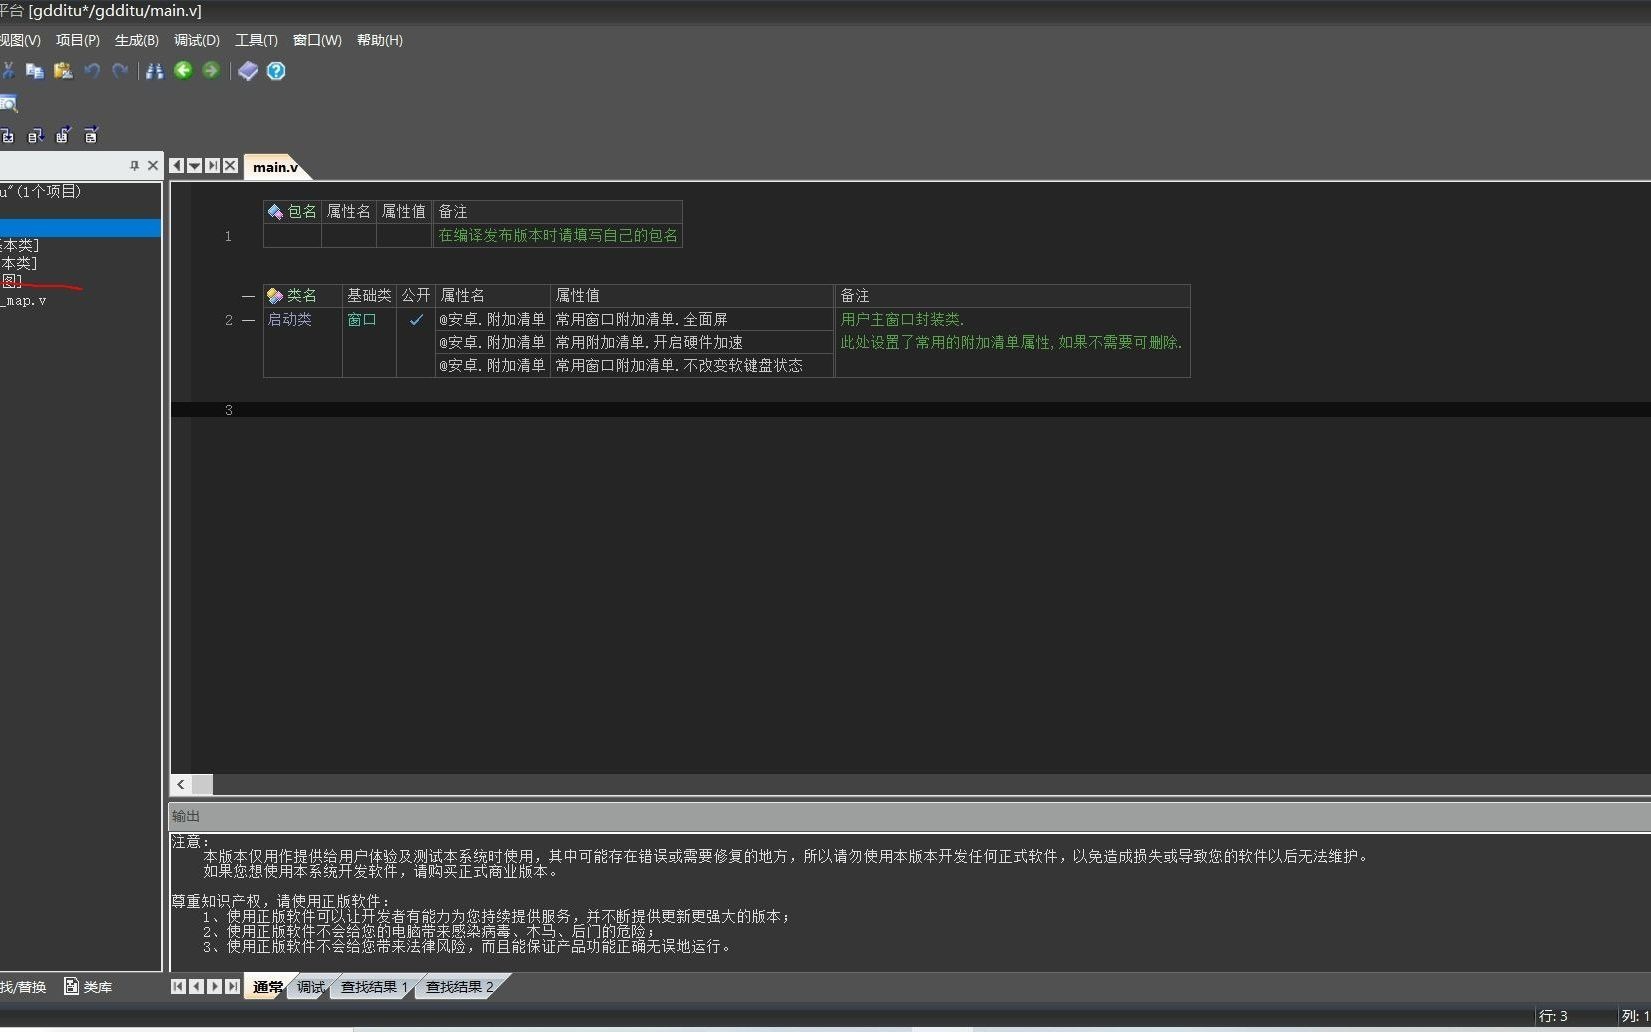Open help with the blue question-mark icon
The height and width of the screenshot is (1032, 1651).
pos(276,70)
